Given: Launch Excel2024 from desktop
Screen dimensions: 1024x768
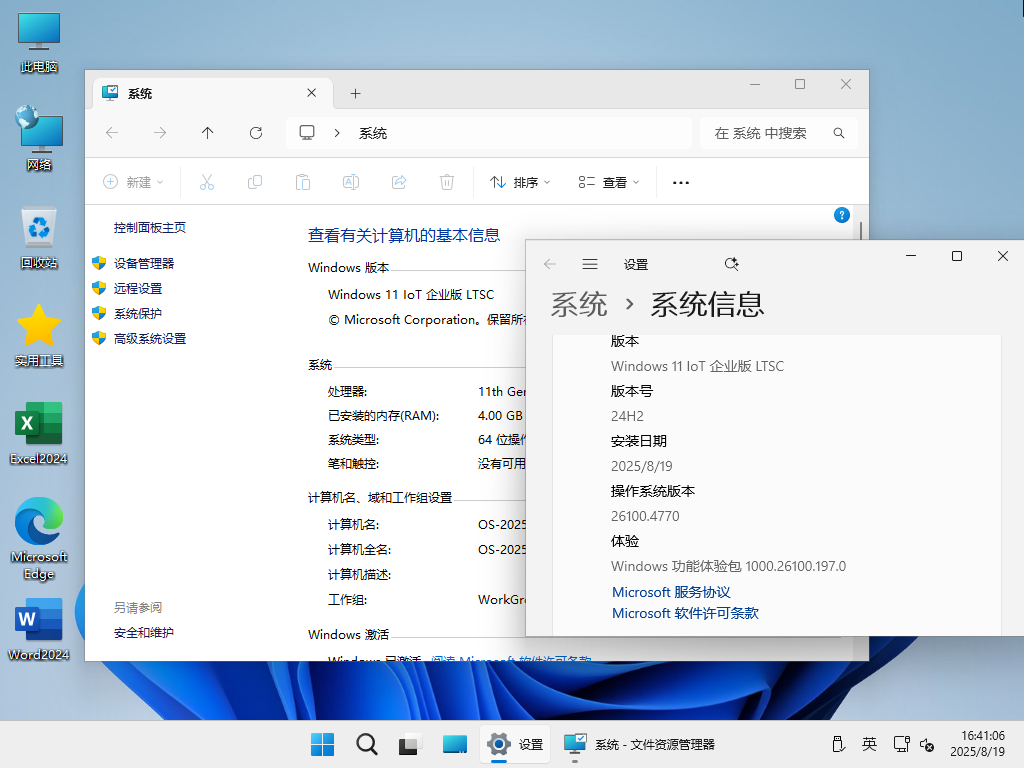Looking at the screenshot, I should (x=39, y=434).
